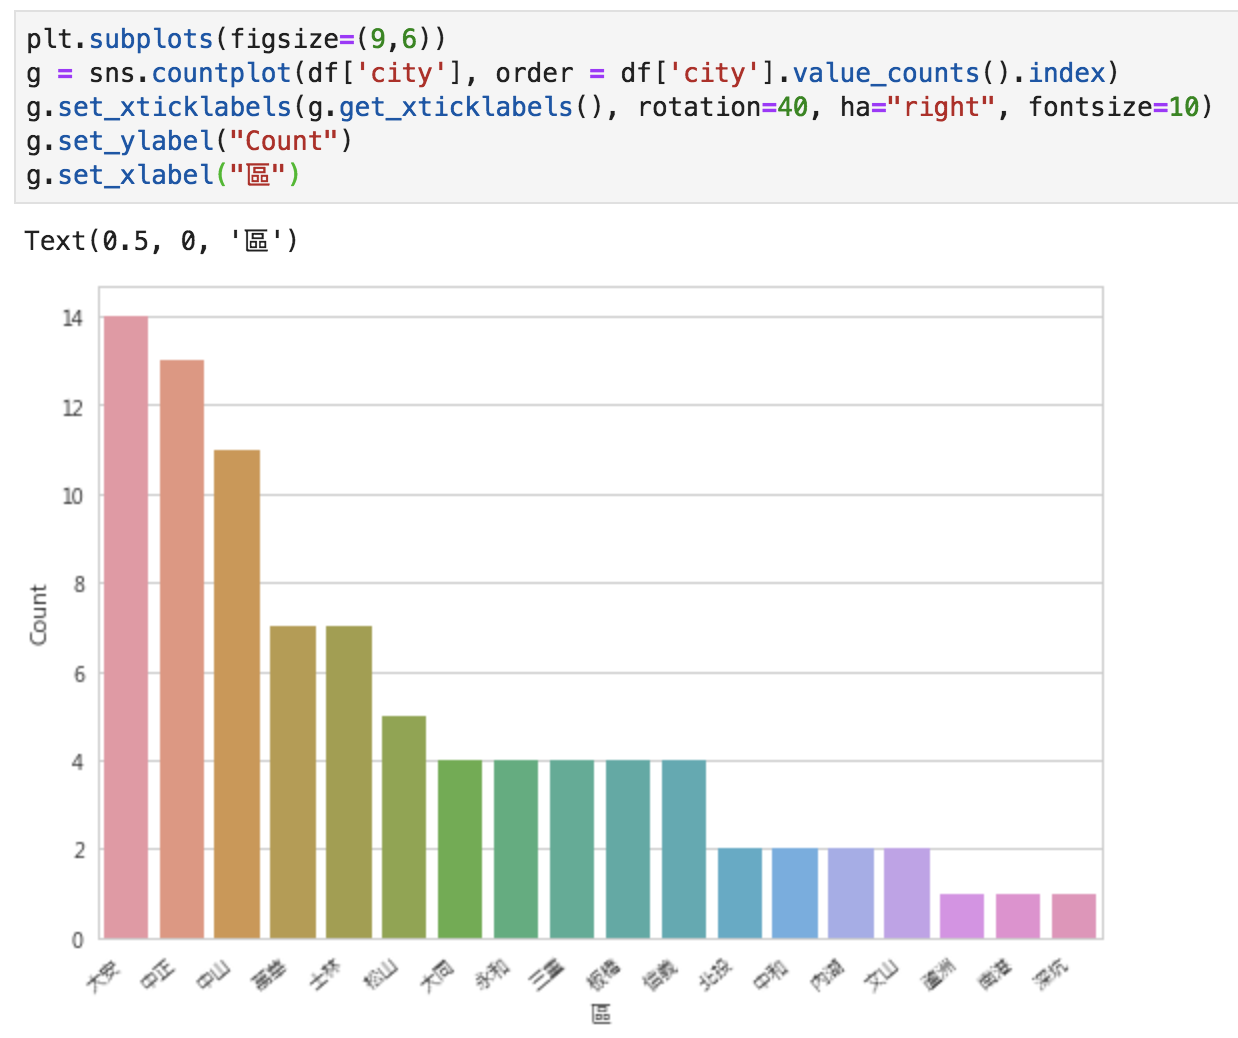This screenshot has height=1038, width=1238.
Task: Click the orange-brown bar for 中山
Action: tap(237, 694)
